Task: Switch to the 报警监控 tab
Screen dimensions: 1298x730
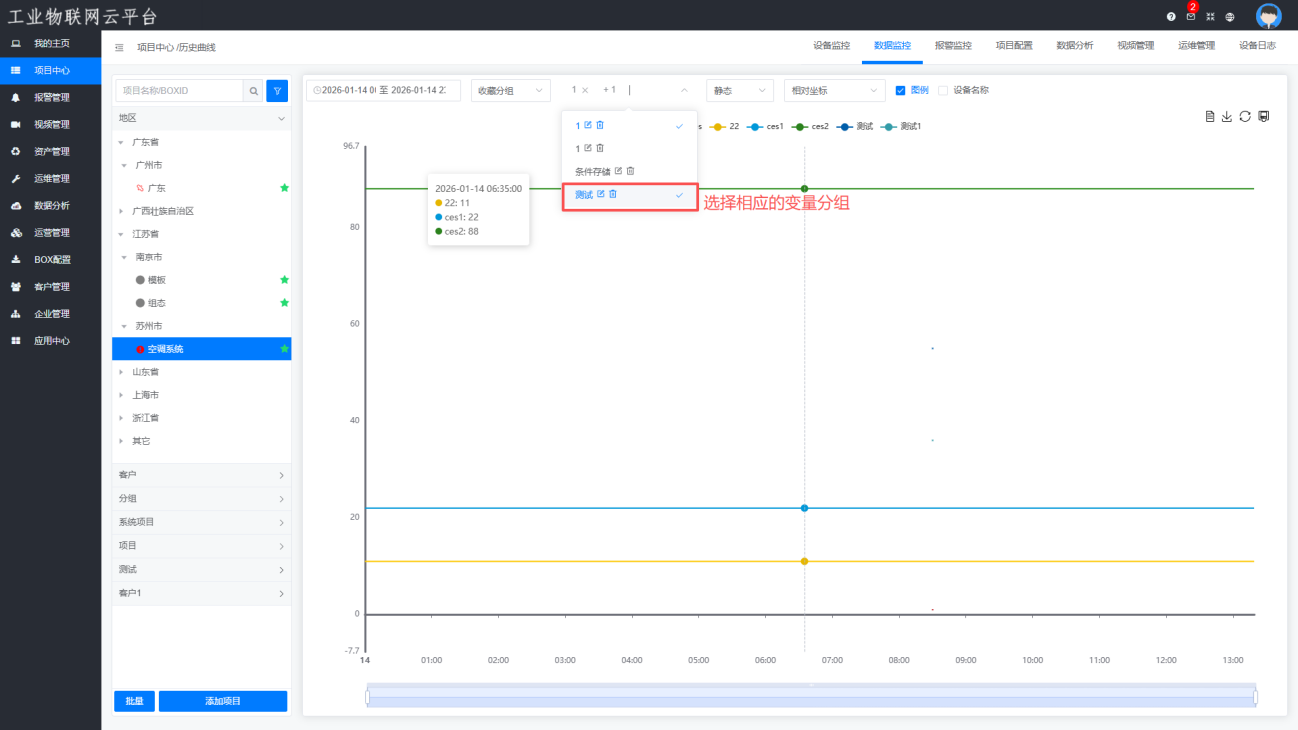Action: point(953,46)
